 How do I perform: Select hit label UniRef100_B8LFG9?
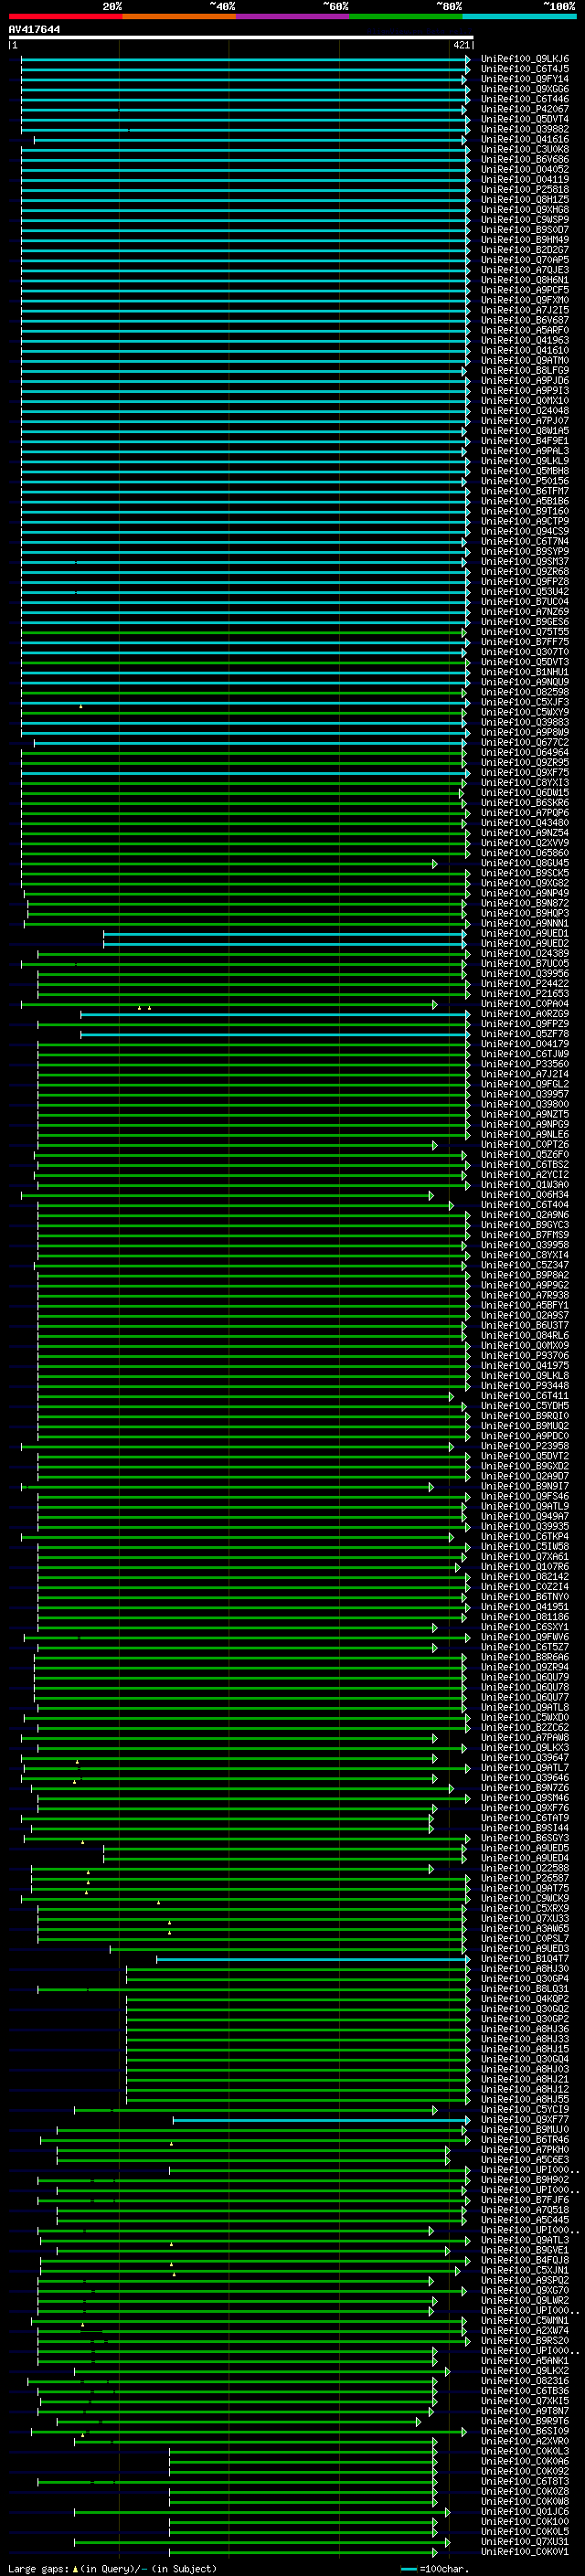pos(524,371)
